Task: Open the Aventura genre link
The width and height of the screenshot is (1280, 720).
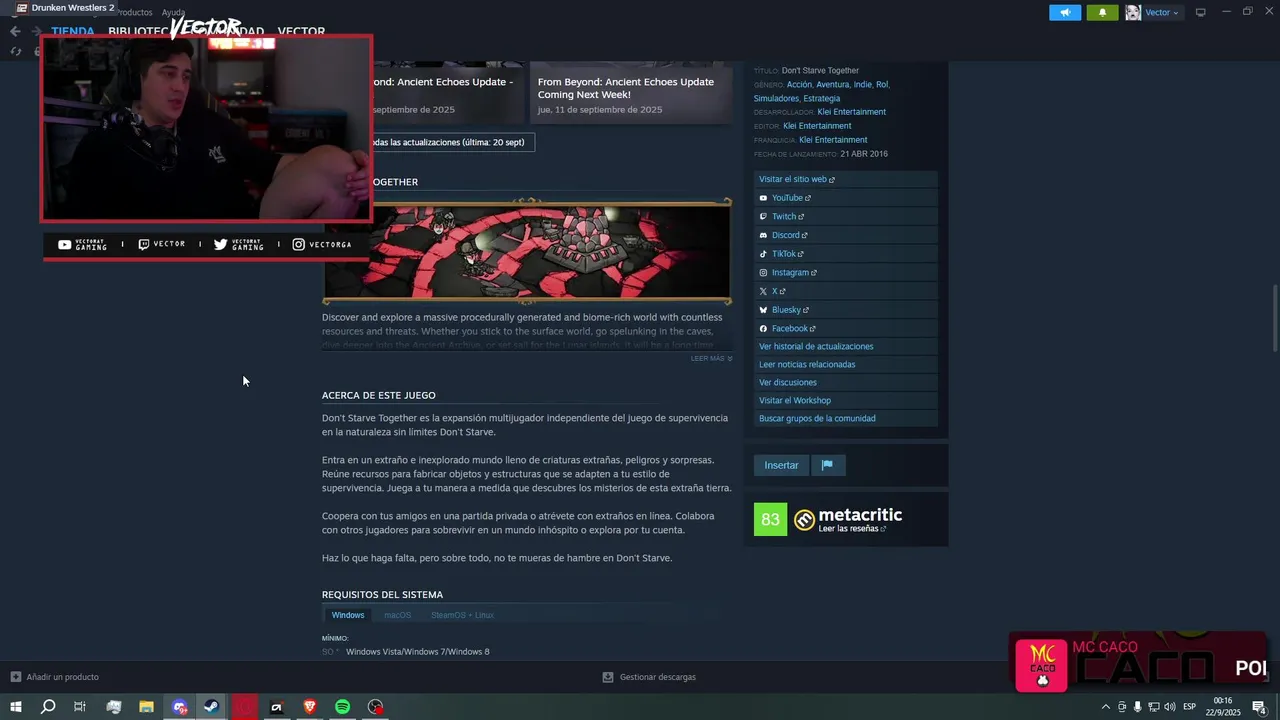Action: pos(832,85)
